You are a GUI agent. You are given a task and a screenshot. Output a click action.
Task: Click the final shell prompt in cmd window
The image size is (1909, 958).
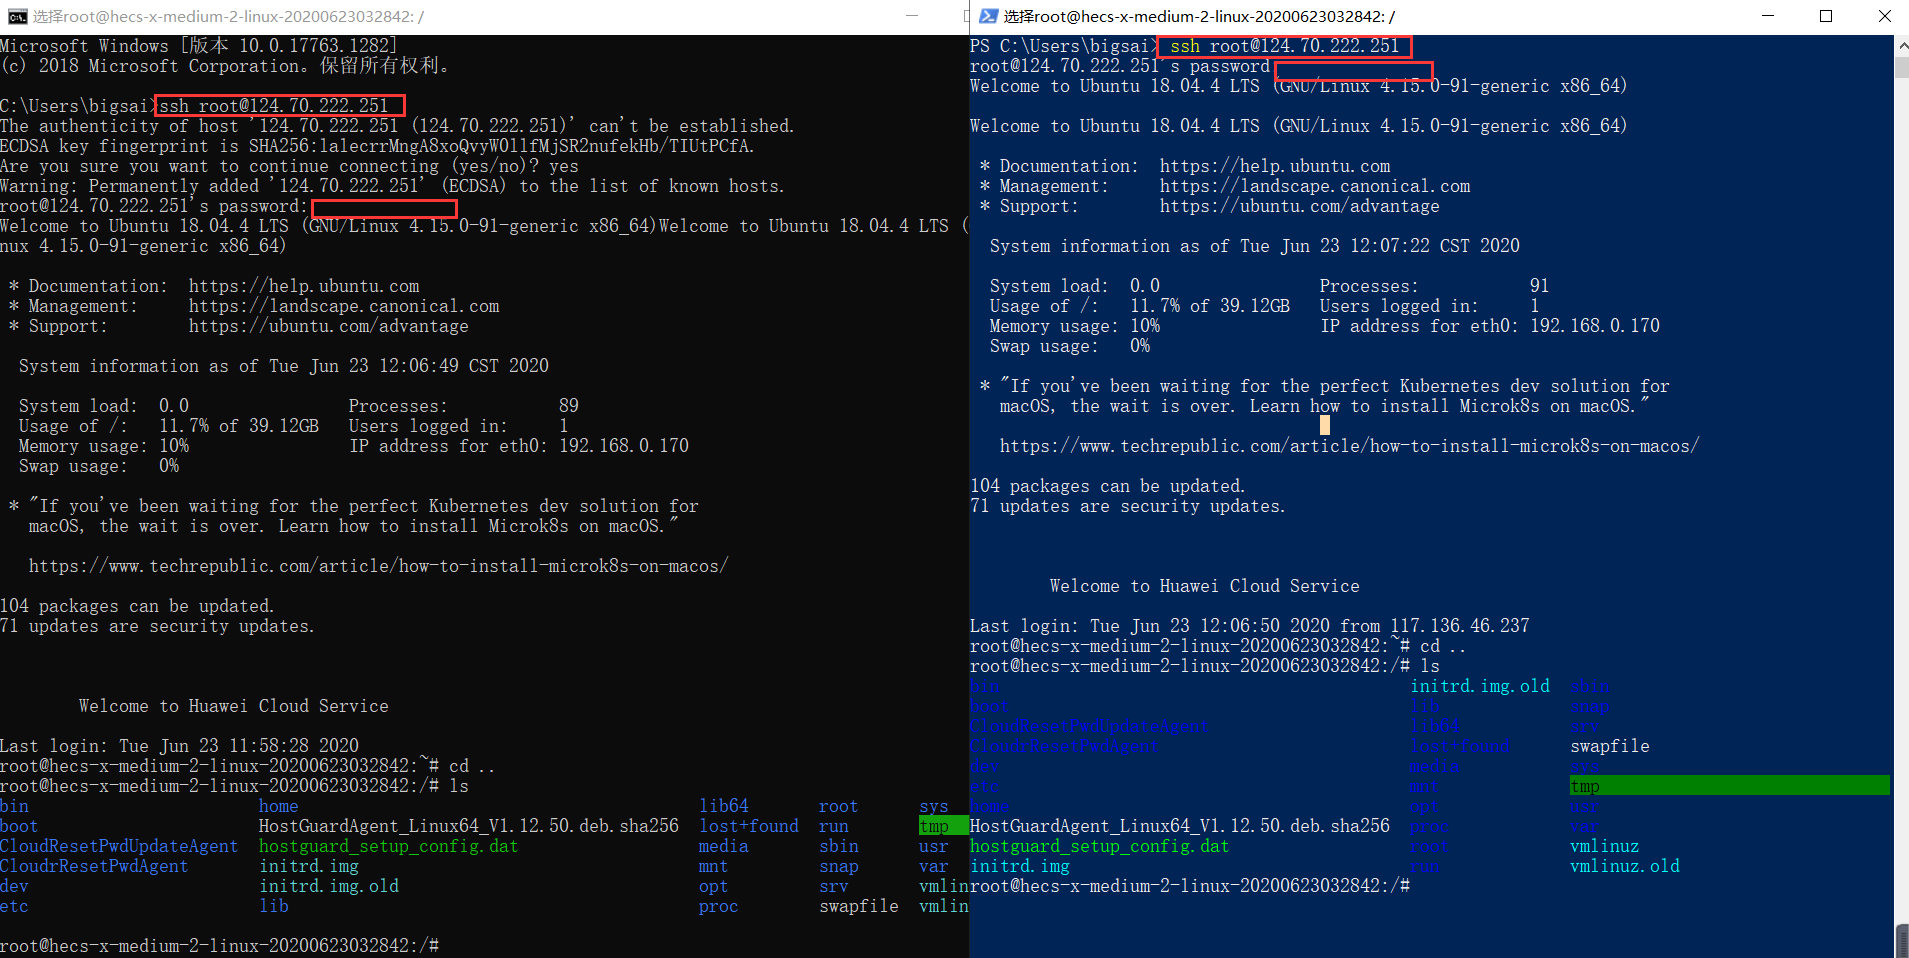219,946
